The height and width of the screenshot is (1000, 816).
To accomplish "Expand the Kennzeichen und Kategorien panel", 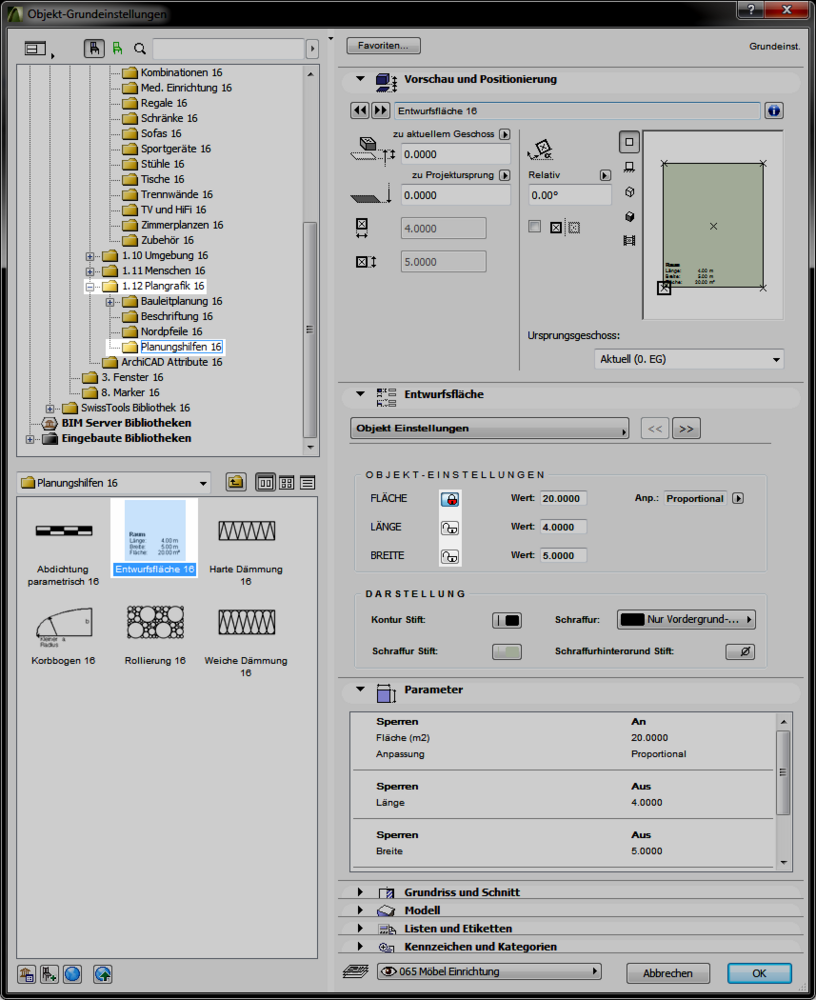I will click(360, 946).
